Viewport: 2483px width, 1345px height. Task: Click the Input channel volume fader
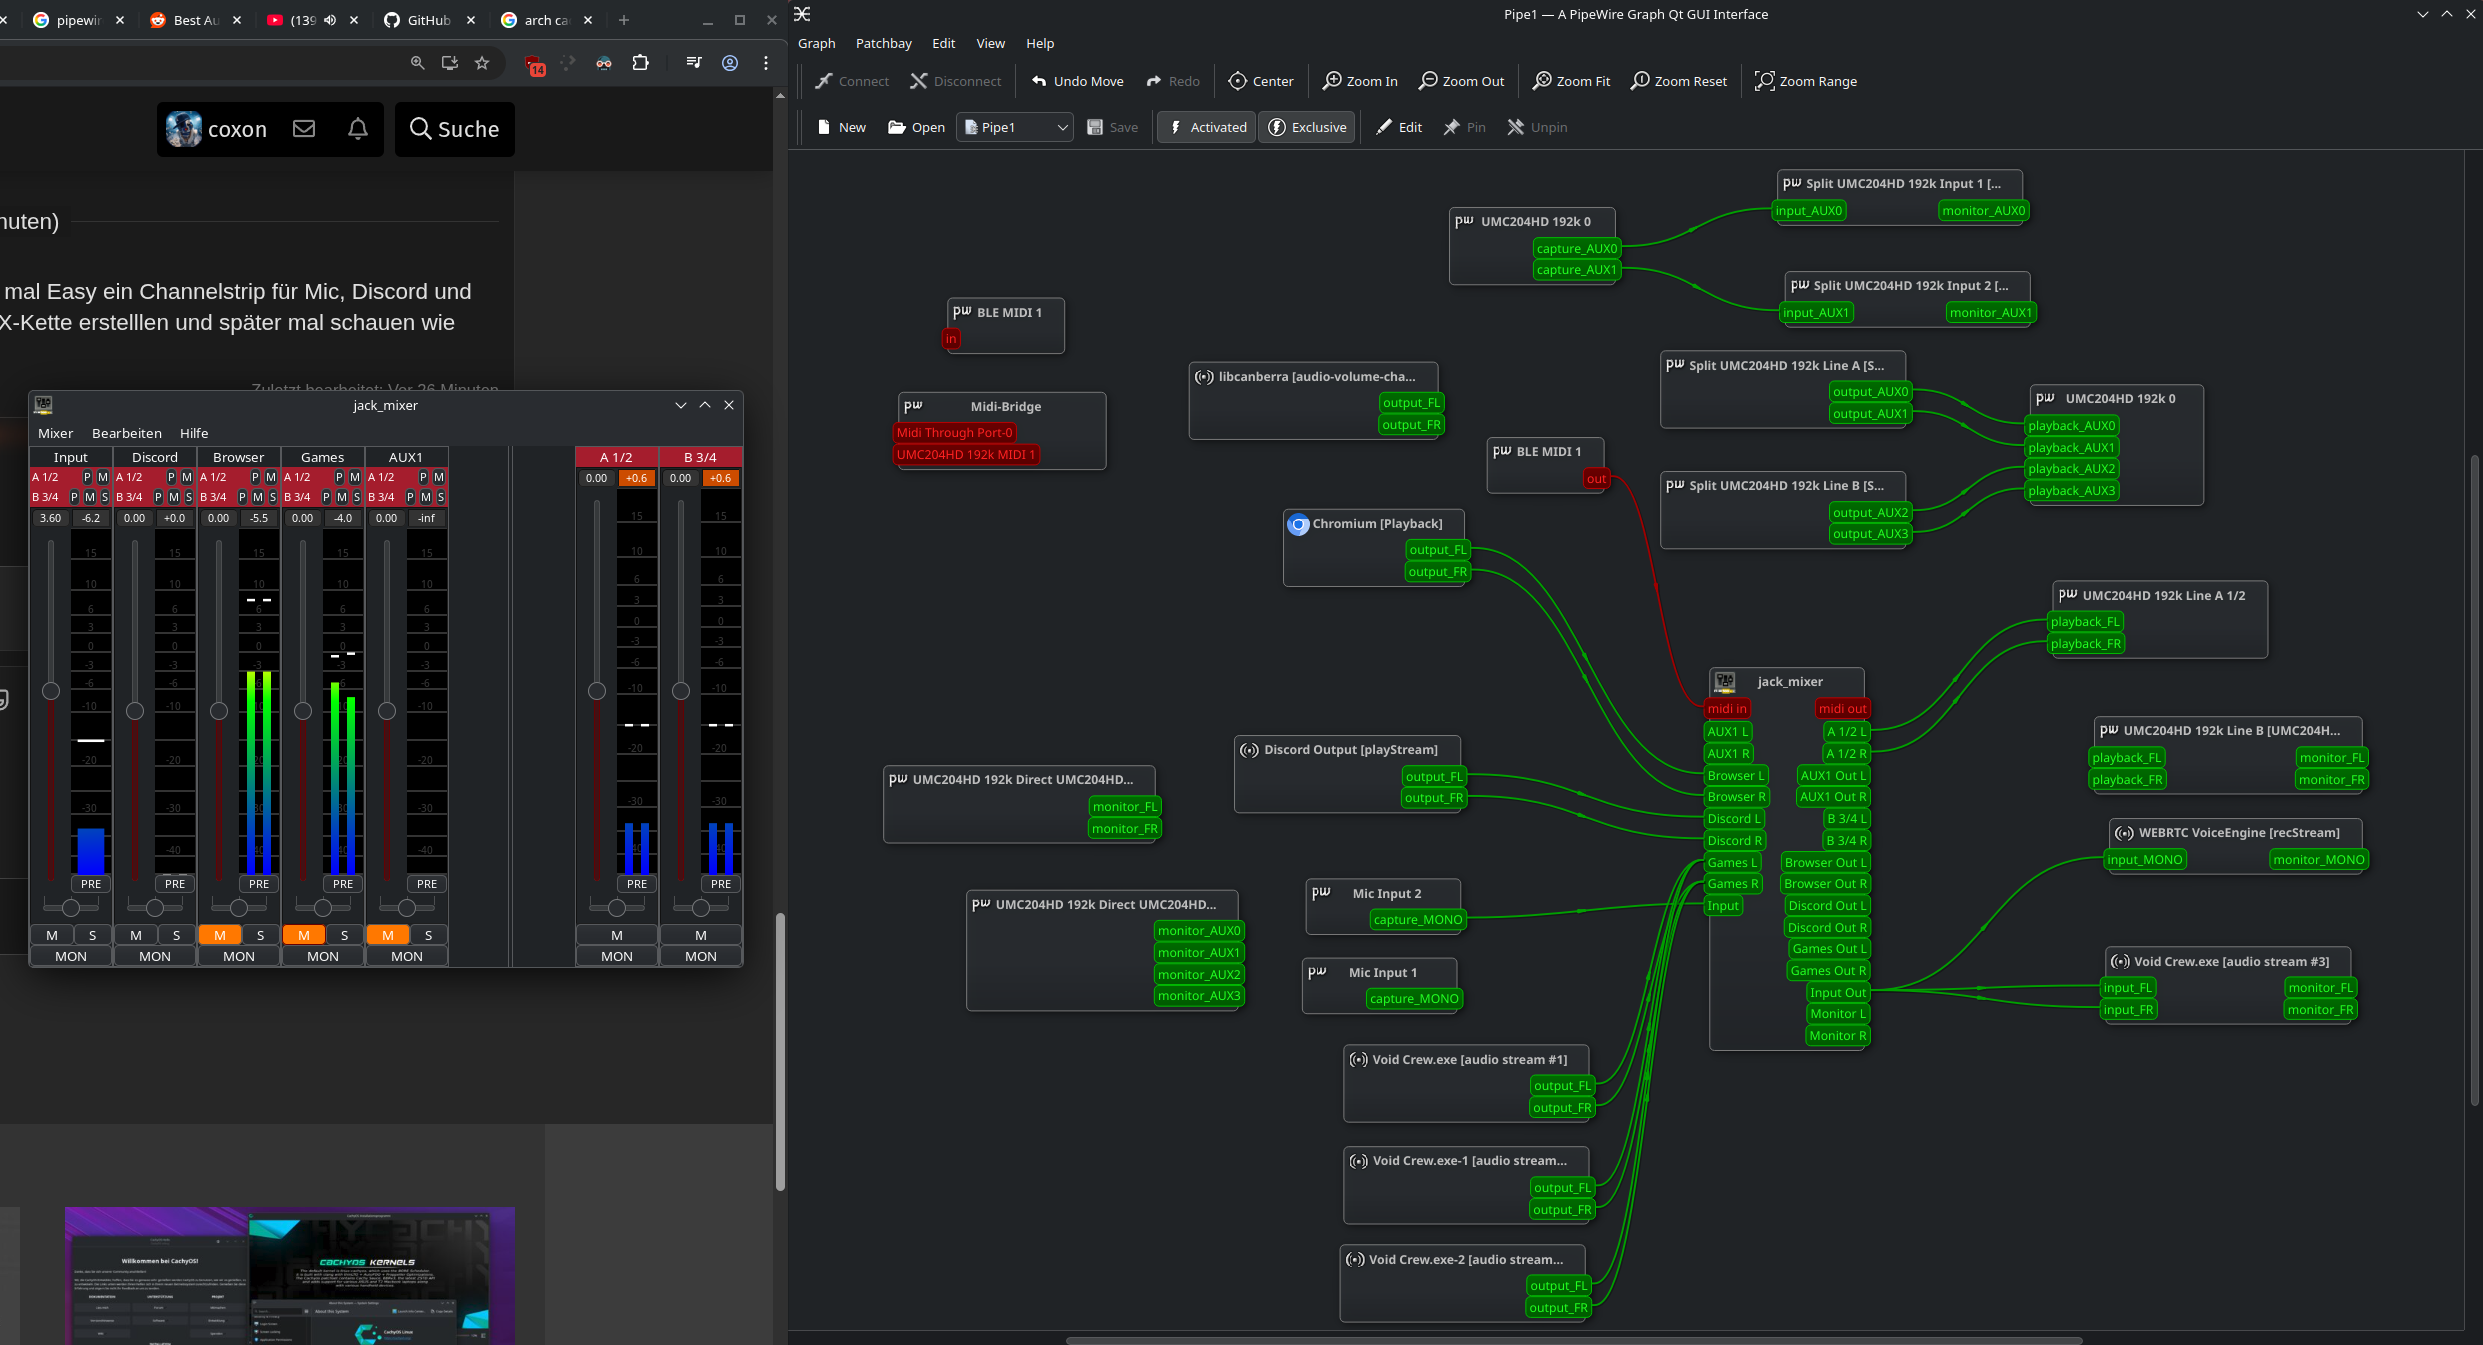click(x=51, y=691)
